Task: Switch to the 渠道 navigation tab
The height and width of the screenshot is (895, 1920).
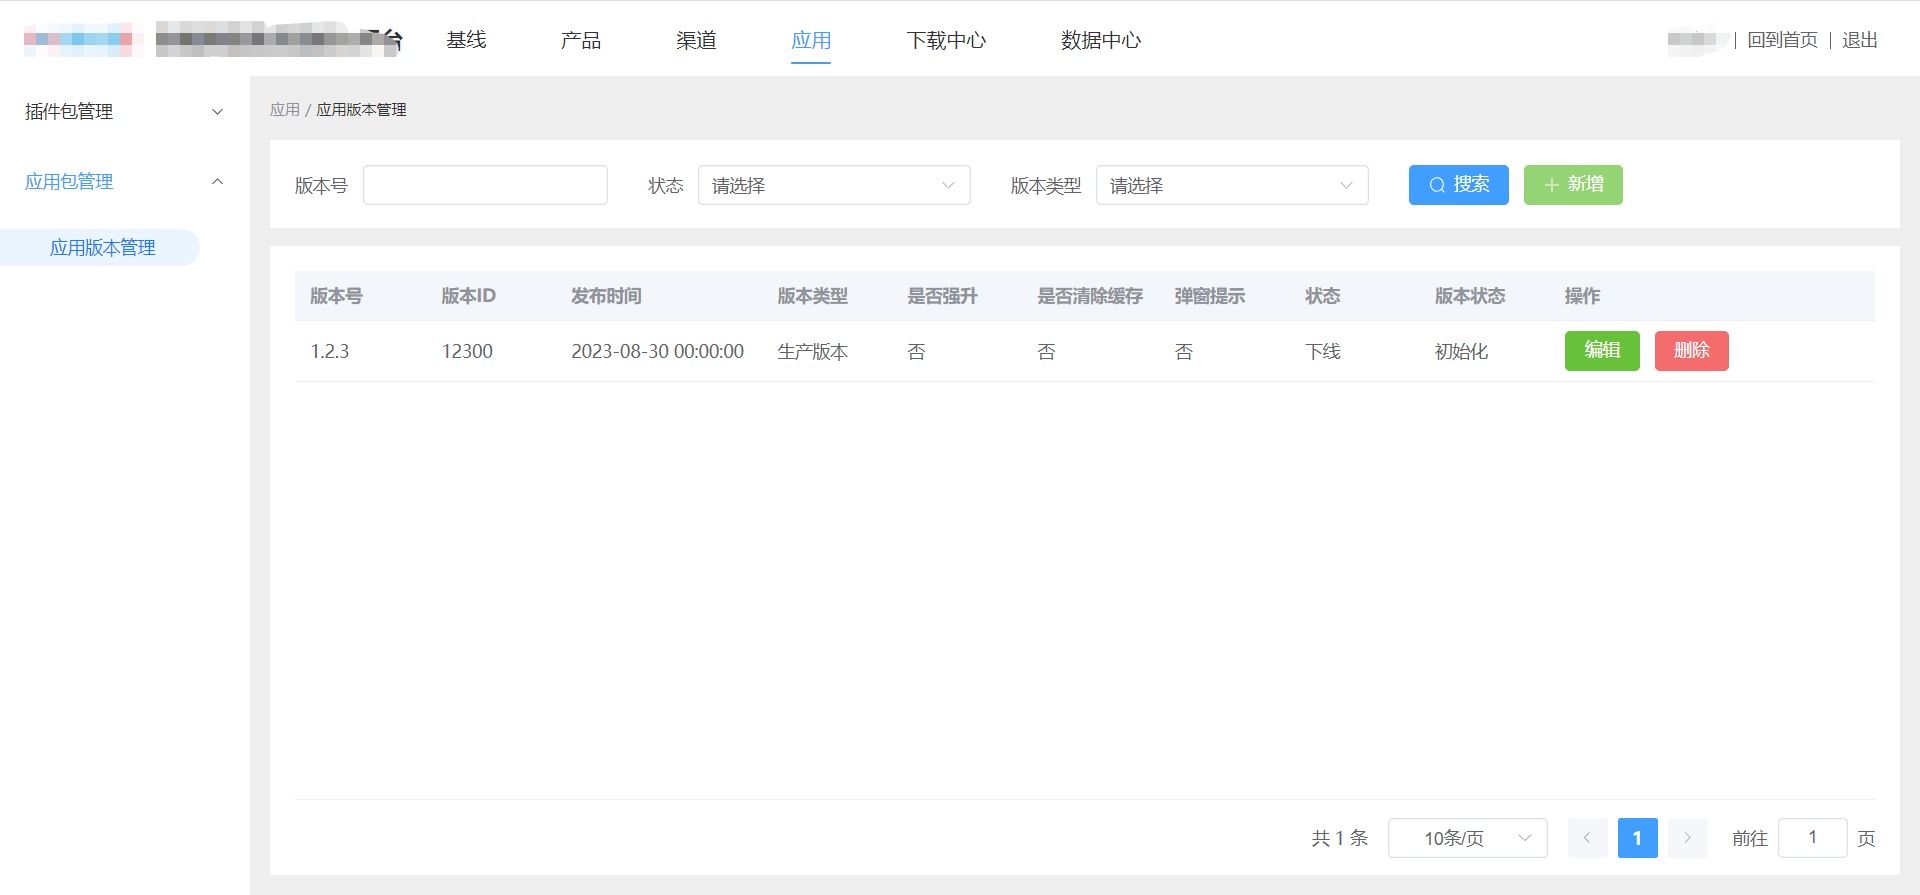Action: pyautogui.click(x=696, y=40)
